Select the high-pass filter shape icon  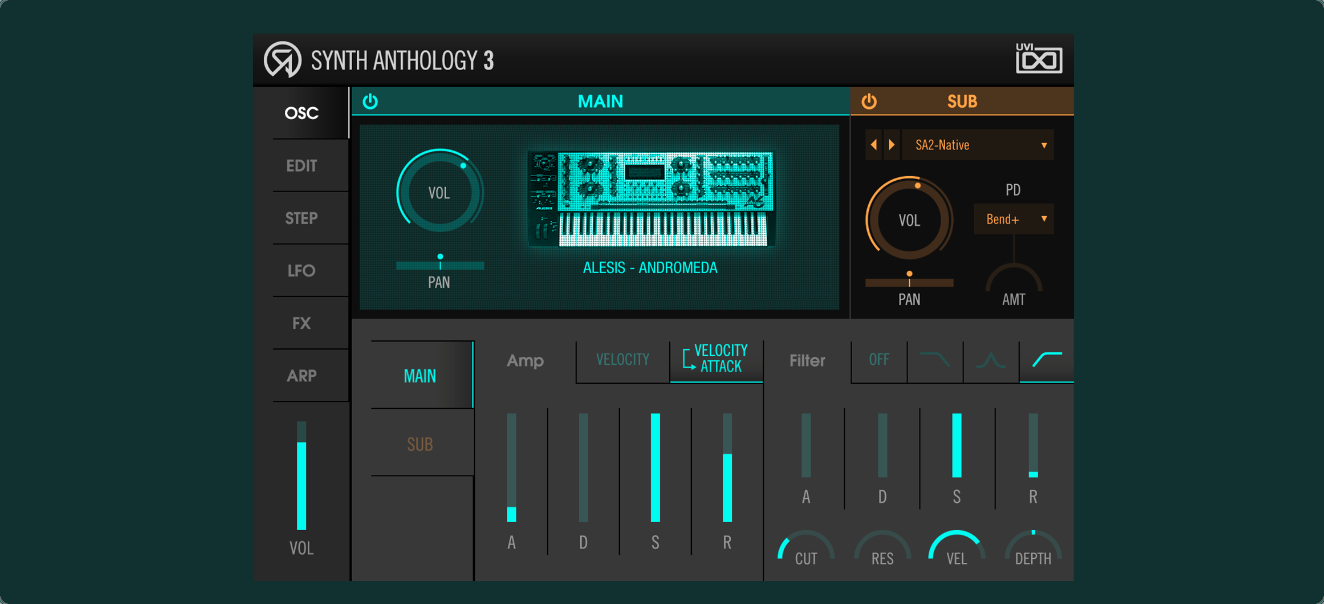pos(1047,360)
